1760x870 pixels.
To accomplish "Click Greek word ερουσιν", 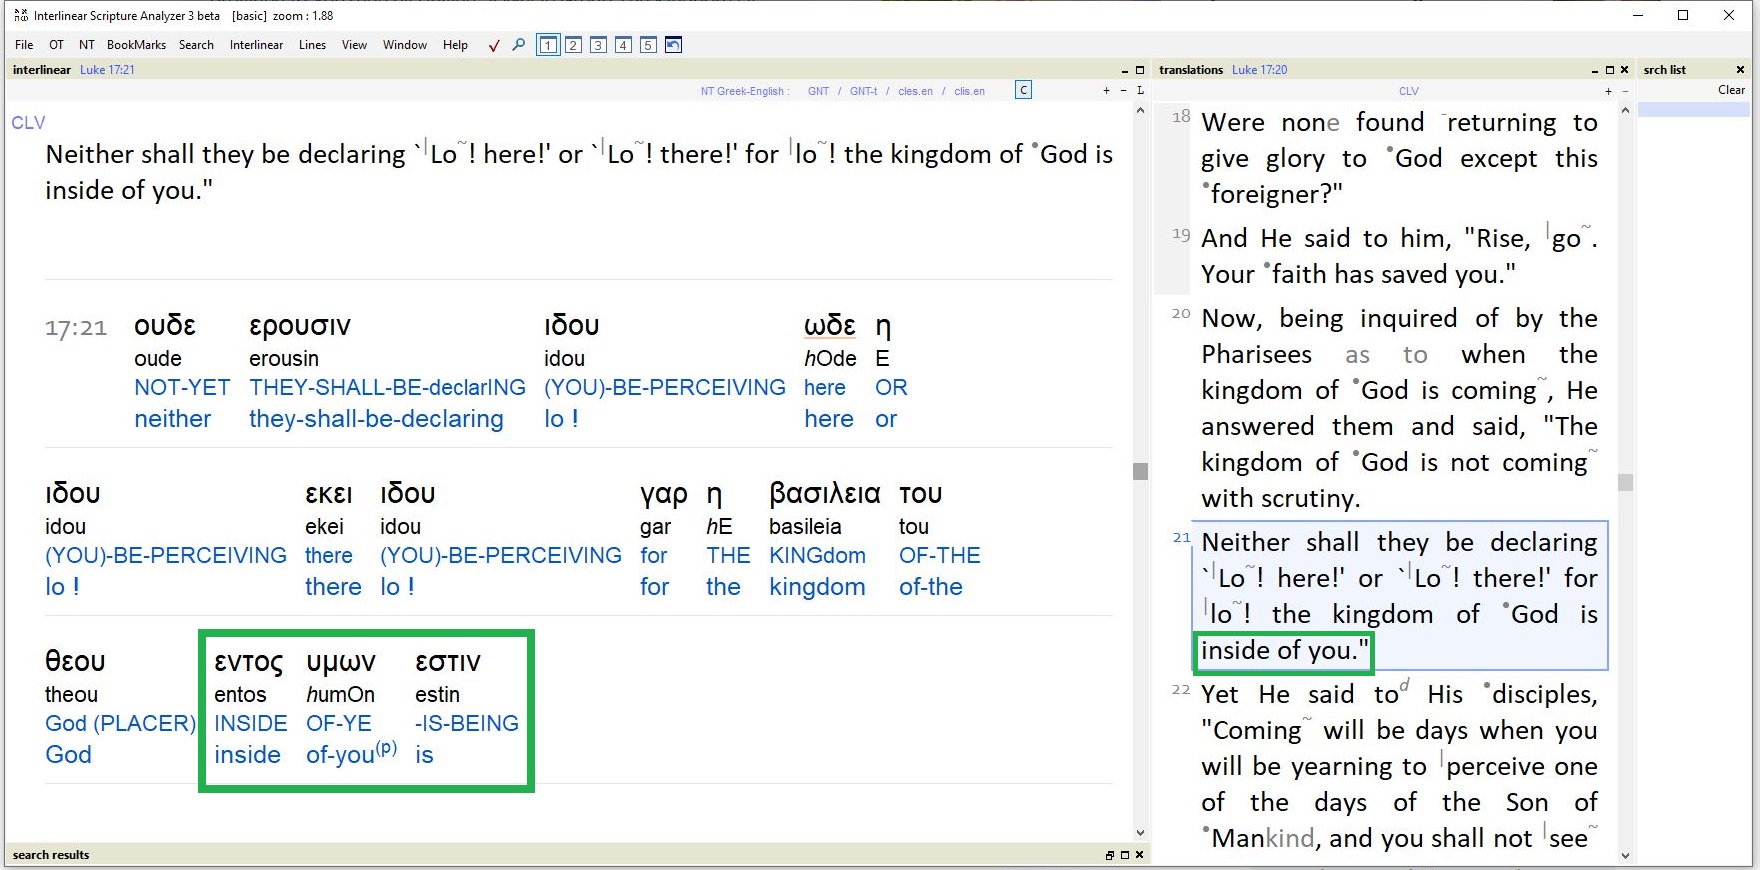I will (300, 327).
